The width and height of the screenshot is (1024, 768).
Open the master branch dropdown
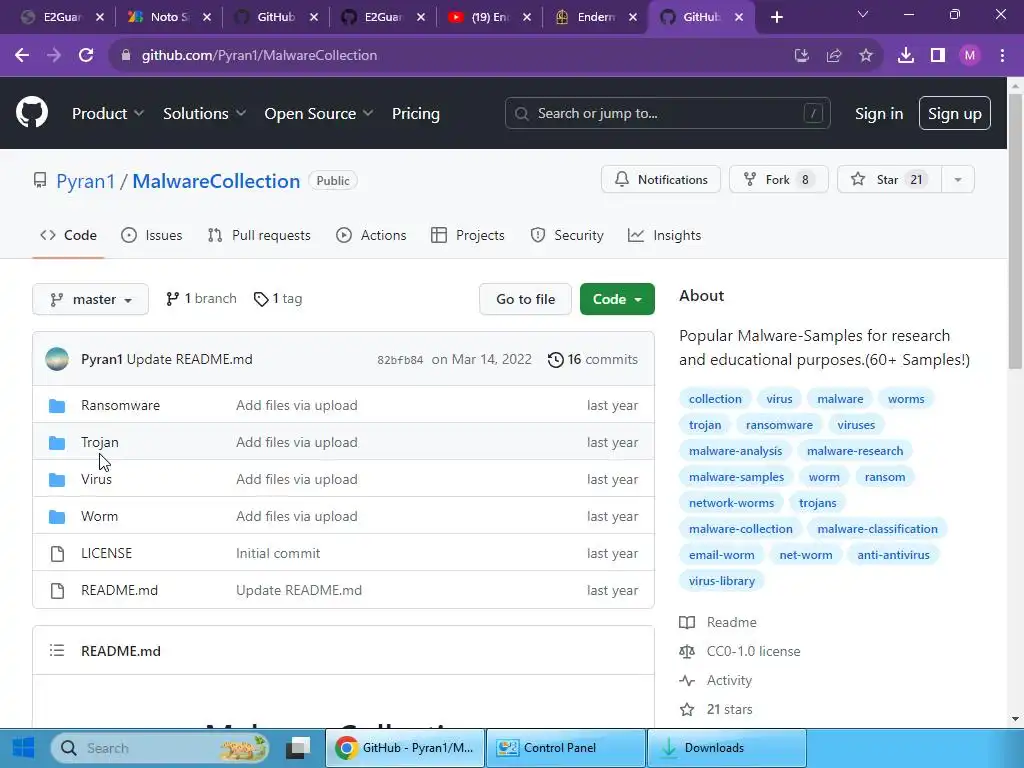pyautogui.click(x=91, y=299)
